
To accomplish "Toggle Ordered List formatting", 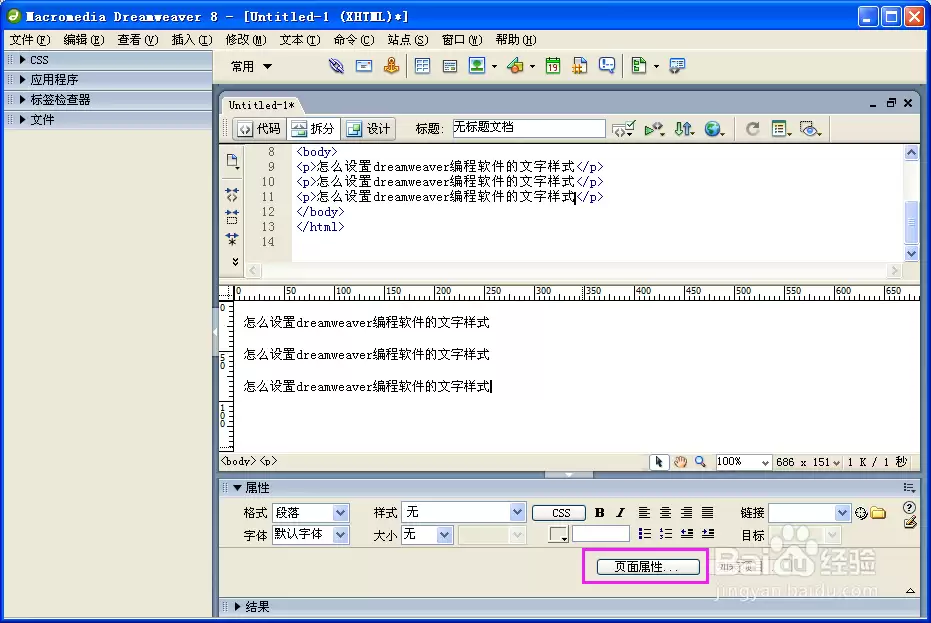I will pyautogui.click(x=666, y=533).
